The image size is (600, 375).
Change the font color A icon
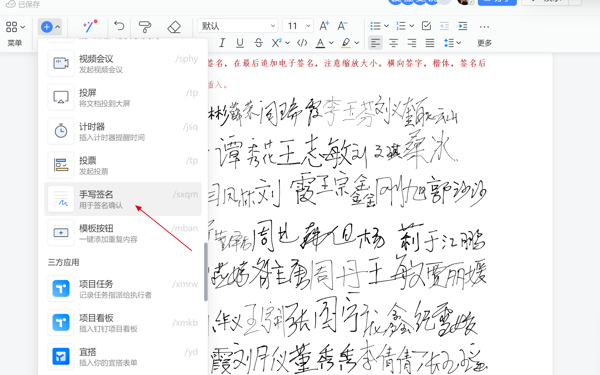[x=320, y=43]
